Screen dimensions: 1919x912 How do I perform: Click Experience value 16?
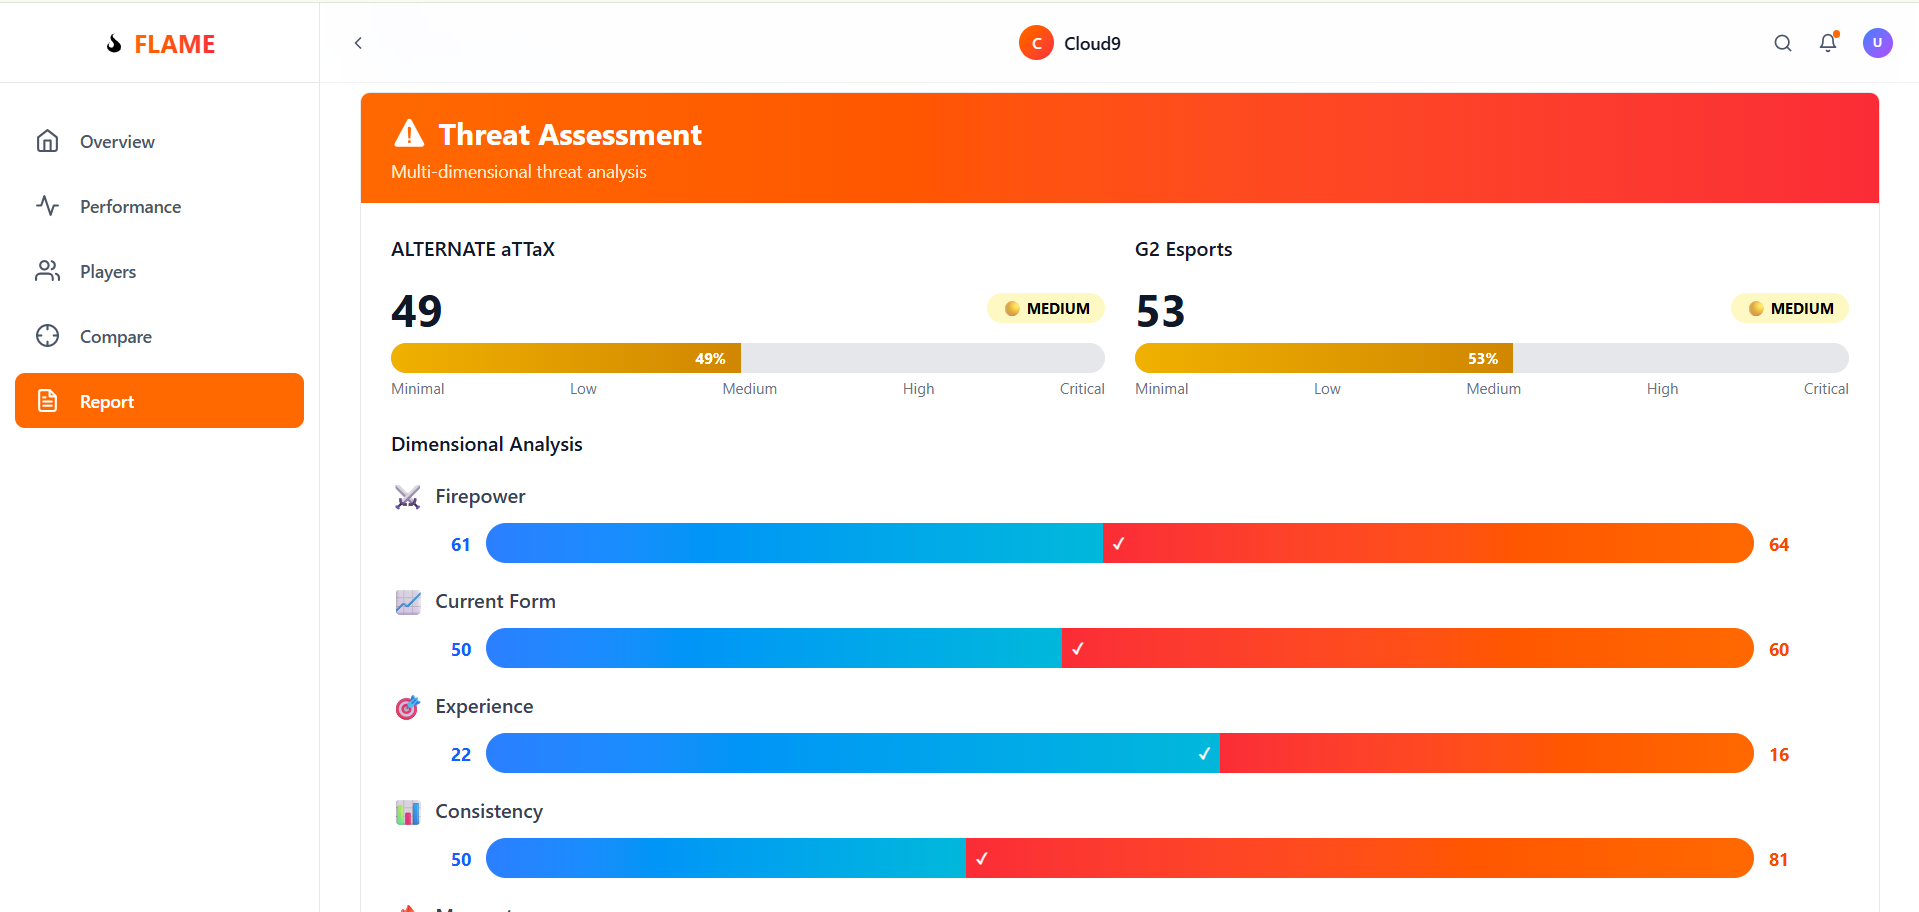tap(1779, 755)
